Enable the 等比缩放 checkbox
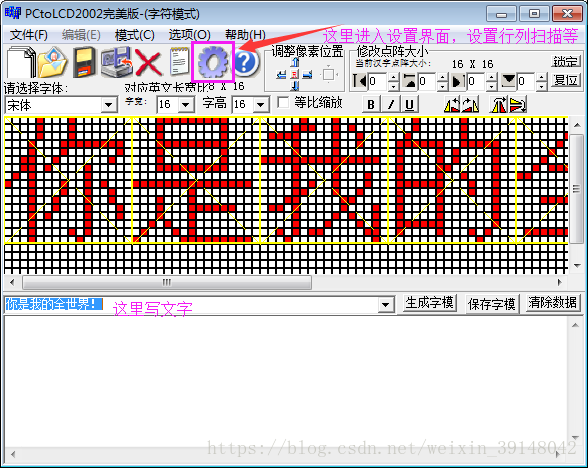The image size is (588, 468). coord(283,102)
